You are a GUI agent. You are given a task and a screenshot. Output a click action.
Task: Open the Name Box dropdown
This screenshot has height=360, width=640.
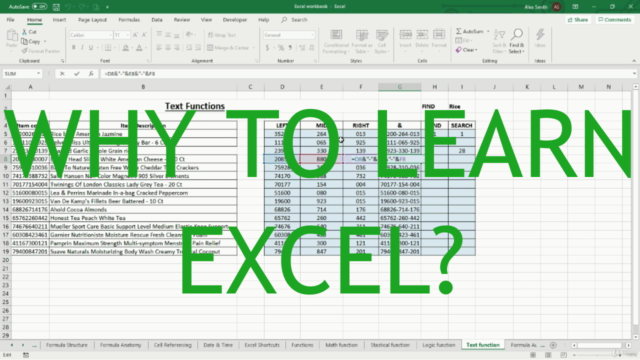tap(38, 73)
